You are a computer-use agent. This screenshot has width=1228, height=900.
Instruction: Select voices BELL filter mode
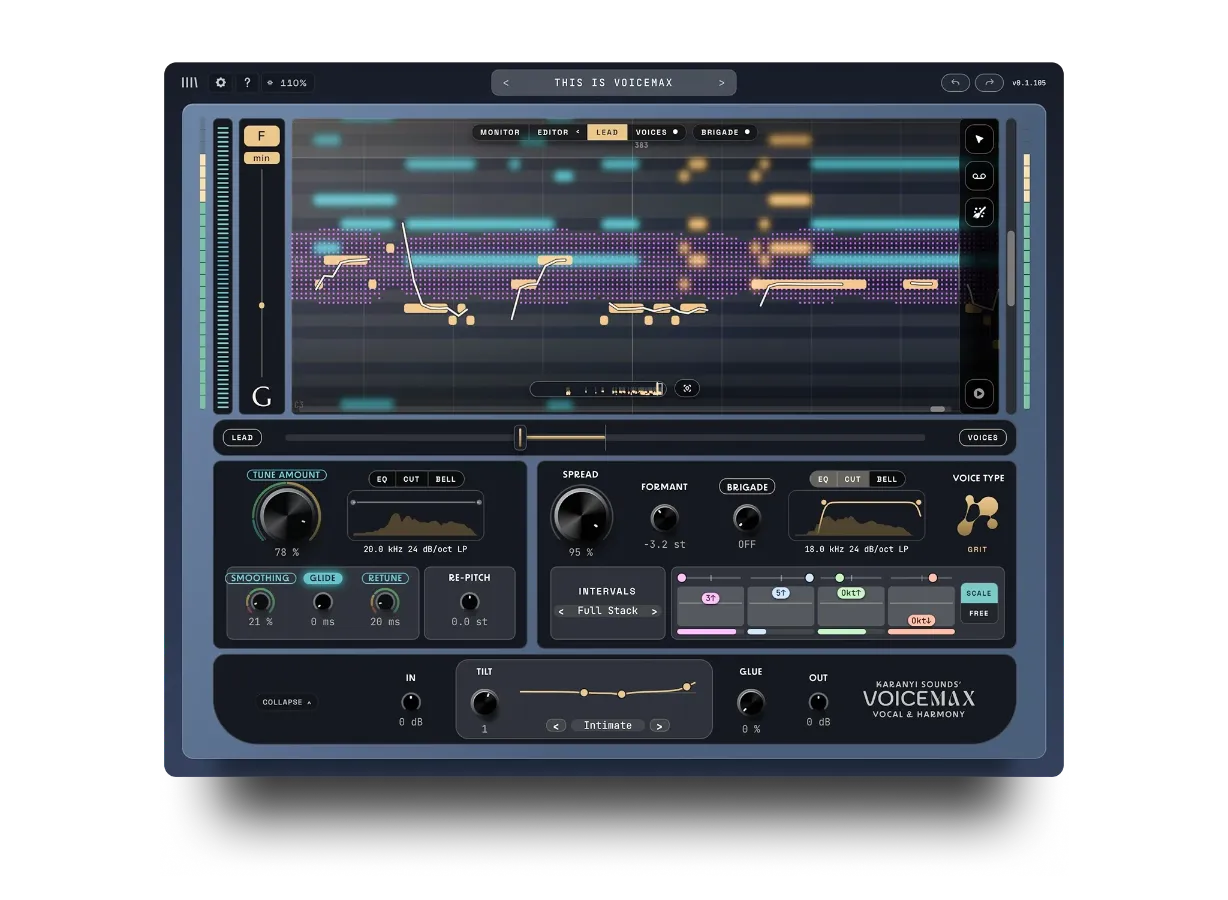pos(887,479)
